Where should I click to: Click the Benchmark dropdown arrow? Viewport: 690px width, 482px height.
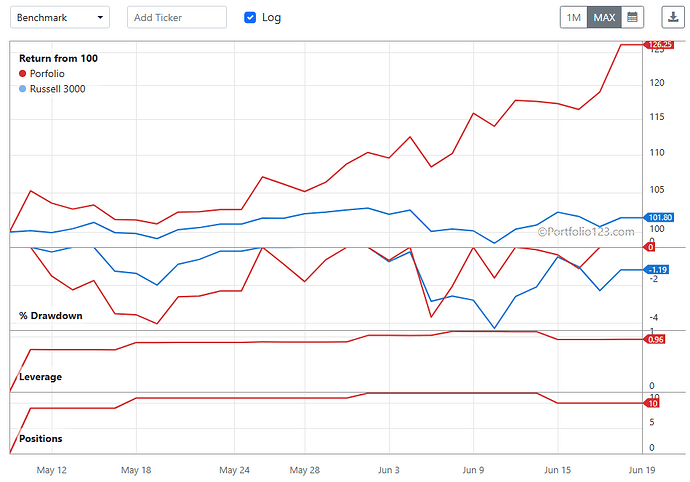coord(100,18)
